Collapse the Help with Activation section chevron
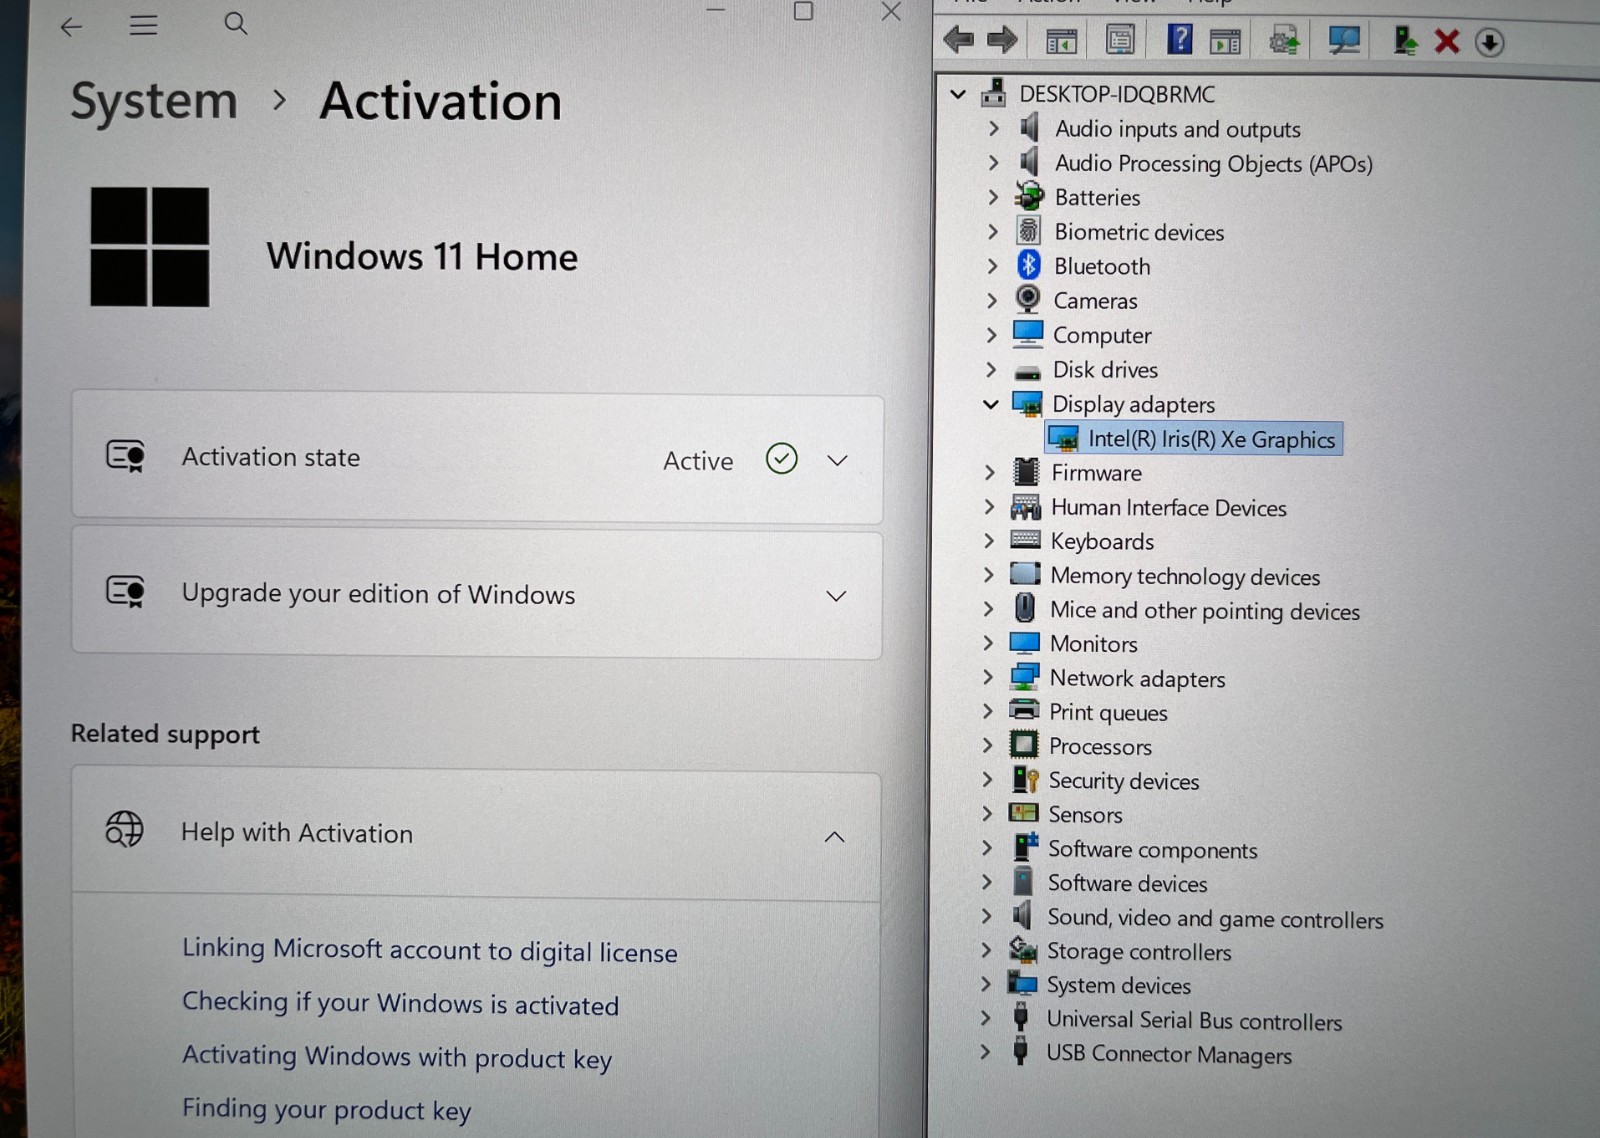This screenshot has width=1600, height=1138. [834, 836]
